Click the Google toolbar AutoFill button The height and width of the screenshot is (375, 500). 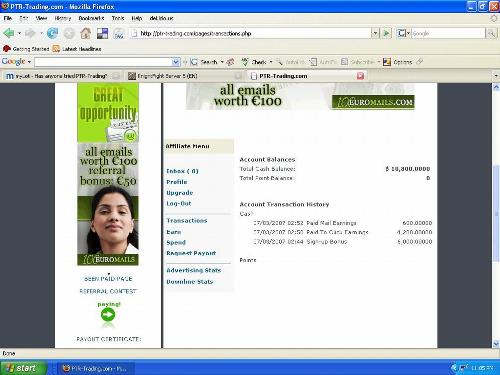tap(323, 62)
